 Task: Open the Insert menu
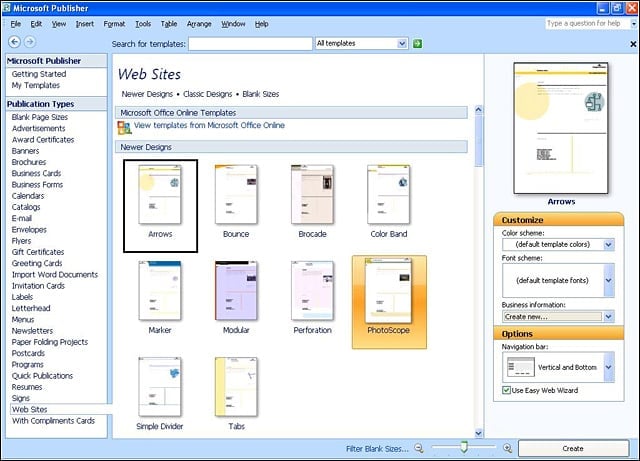coord(84,24)
